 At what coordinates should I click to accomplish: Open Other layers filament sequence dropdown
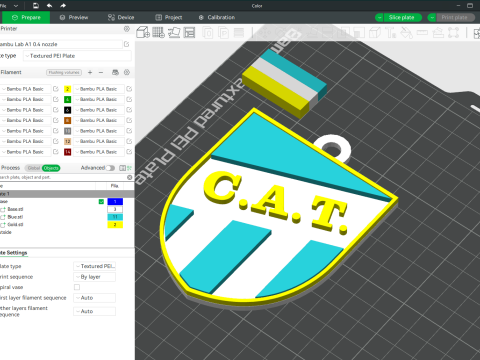click(x=95, y=311)
